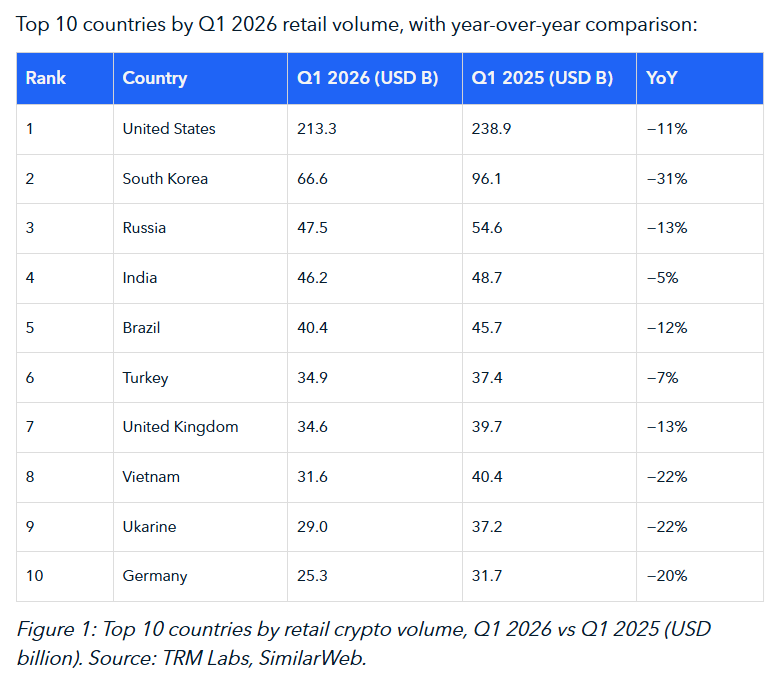Screen dimensions: 779x696
Task: Select the Vietnam country cell
Action: (x=151, y=477)
